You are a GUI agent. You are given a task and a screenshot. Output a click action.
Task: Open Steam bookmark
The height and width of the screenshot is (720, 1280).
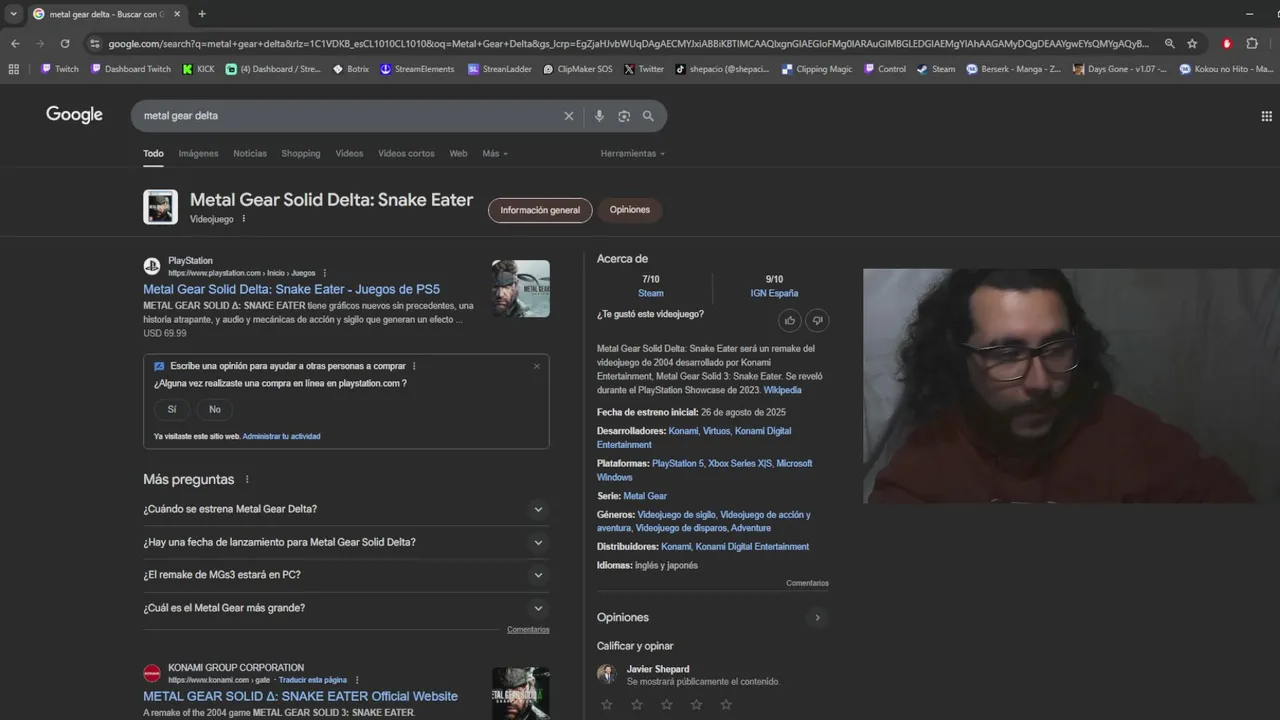pos(936,69)
